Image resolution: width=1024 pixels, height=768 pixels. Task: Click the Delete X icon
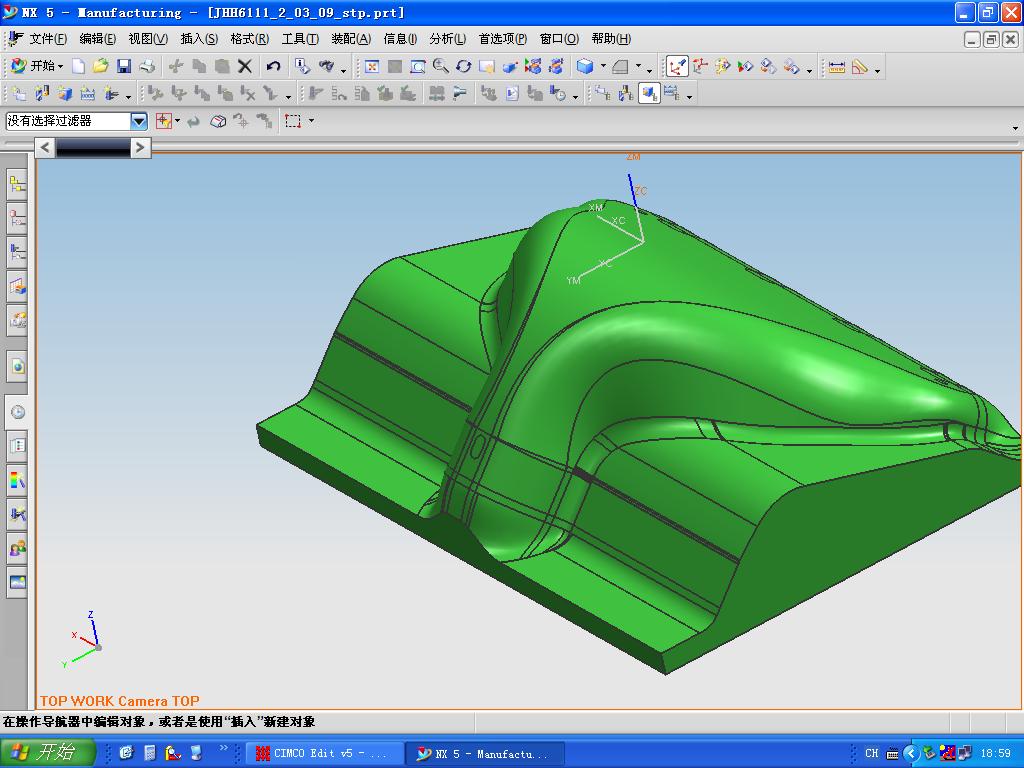point(245,66)
